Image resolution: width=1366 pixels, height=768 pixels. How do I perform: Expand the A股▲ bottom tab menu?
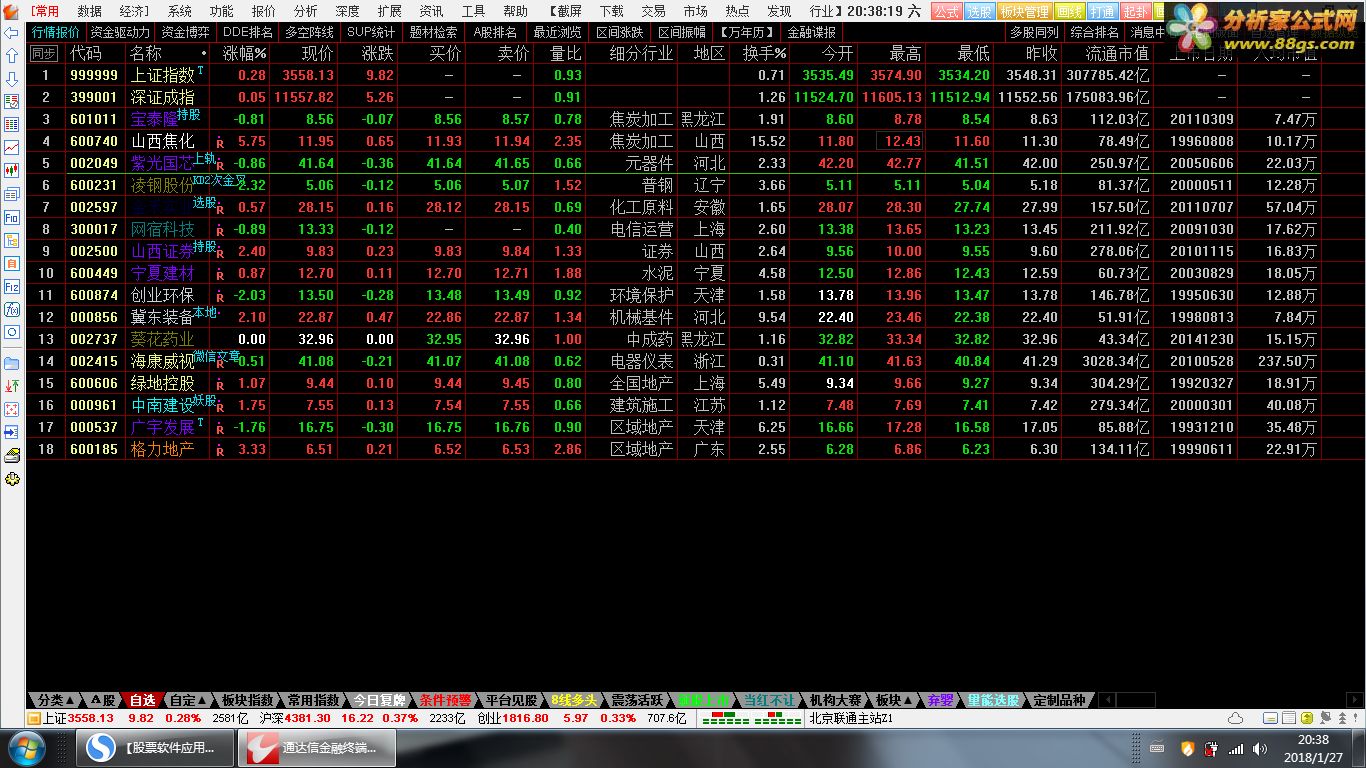click(103, 700)
